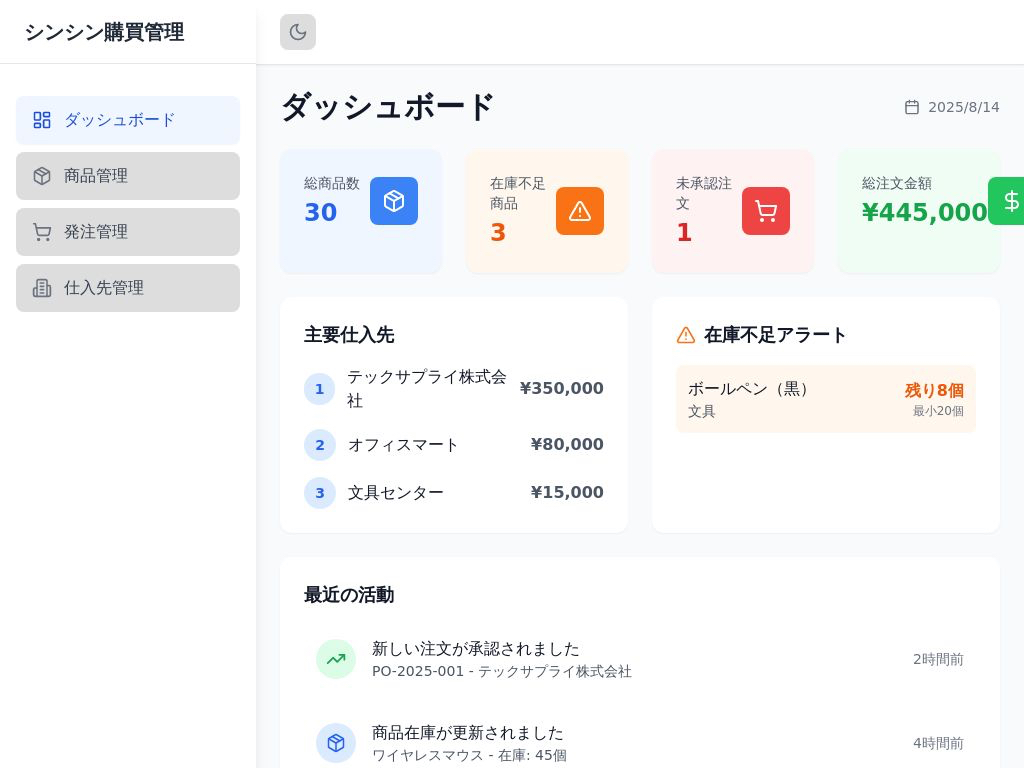Open the 商品在庫が更新されました activity entry
The width and height of the screenshot is (1024, 768).
468,733
